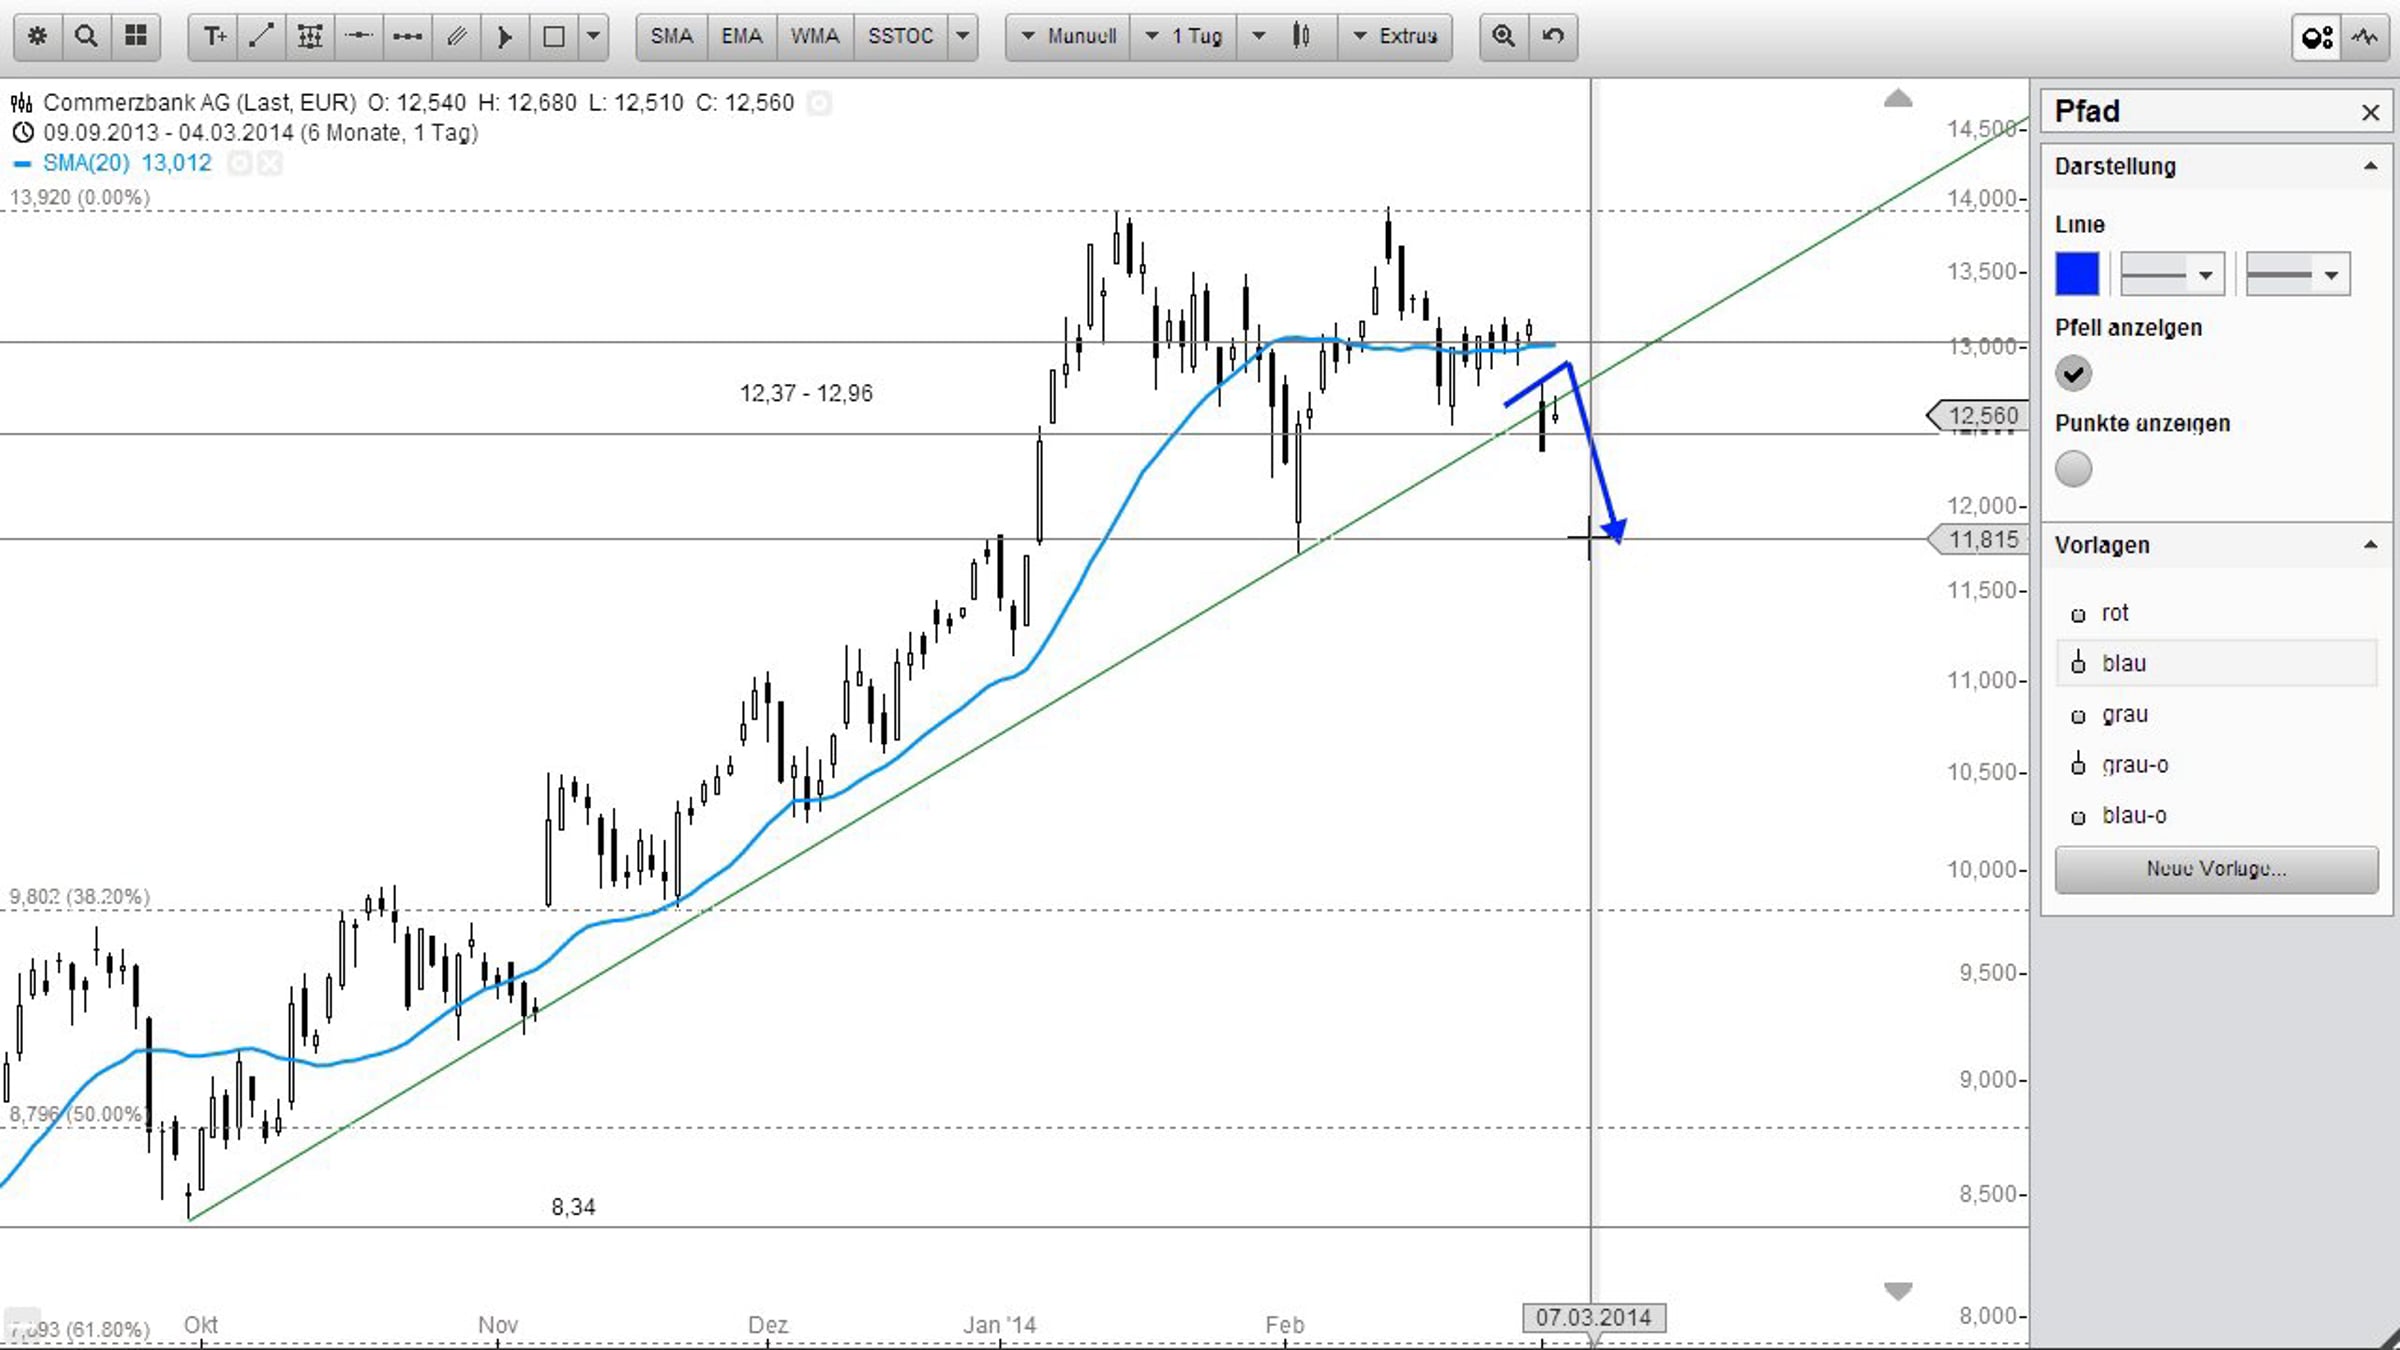
Task: Add the SSTOC indicator
Action: (900, 36)
